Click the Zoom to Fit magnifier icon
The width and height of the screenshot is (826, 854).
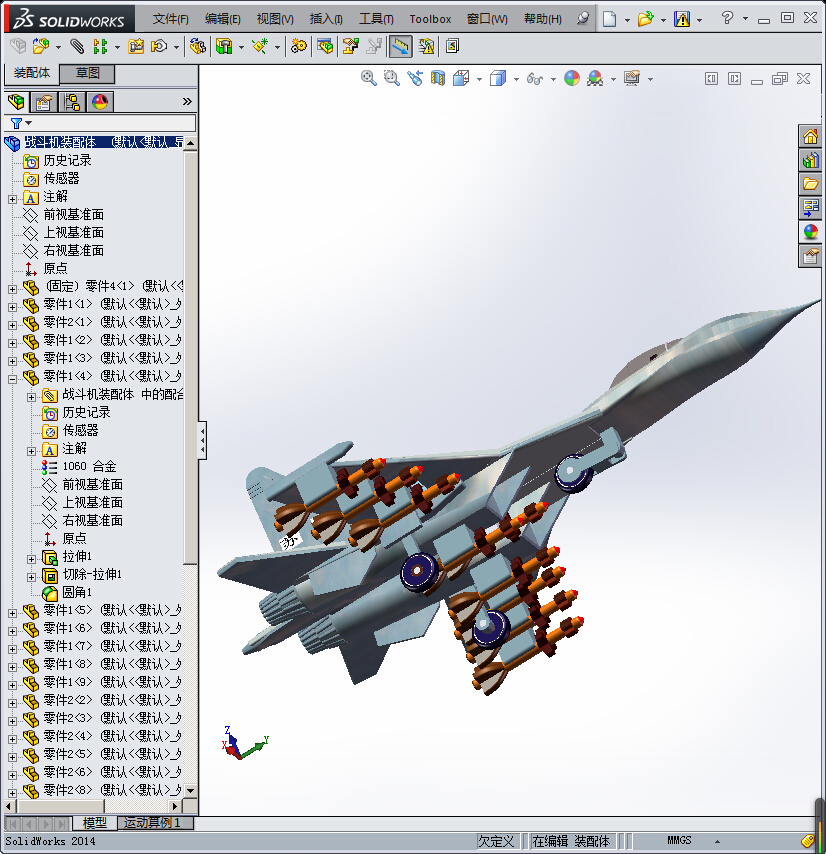coord(369,78)
